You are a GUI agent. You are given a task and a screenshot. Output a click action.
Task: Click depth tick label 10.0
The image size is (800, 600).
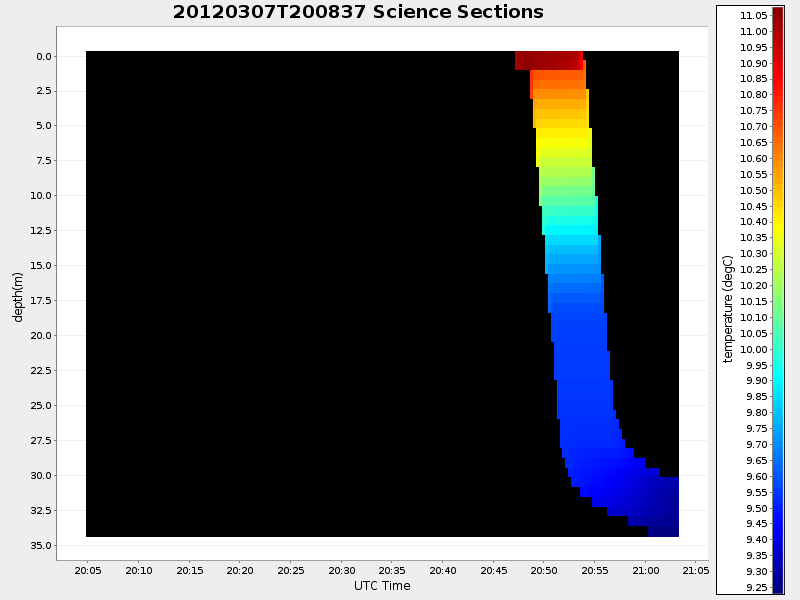(41, 195)
